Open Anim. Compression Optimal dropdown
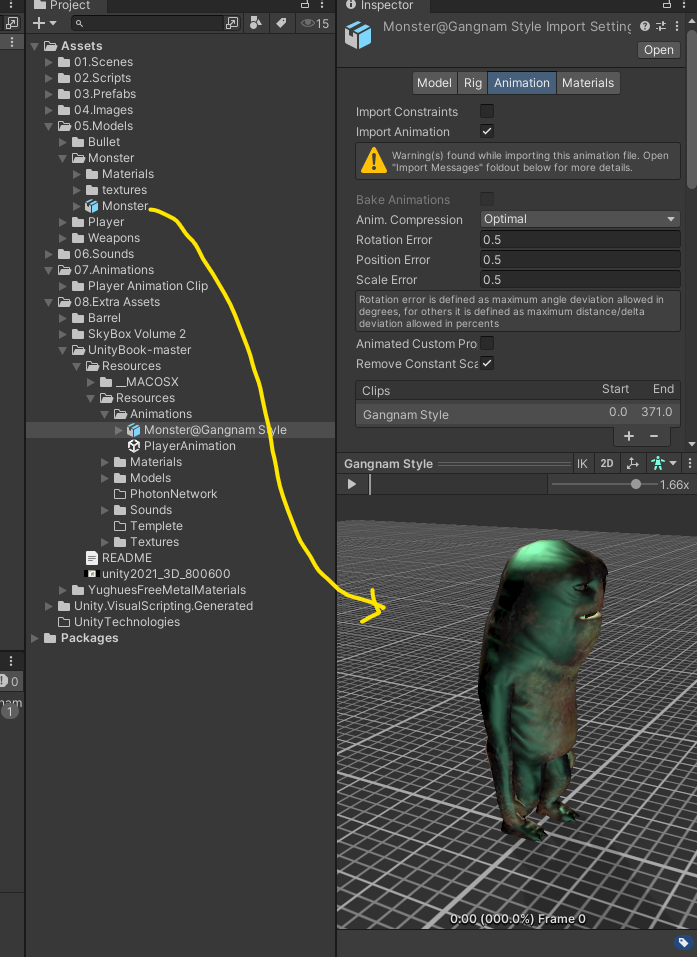The width and height of the screenshot is (697, 957). tap(580, 219)
